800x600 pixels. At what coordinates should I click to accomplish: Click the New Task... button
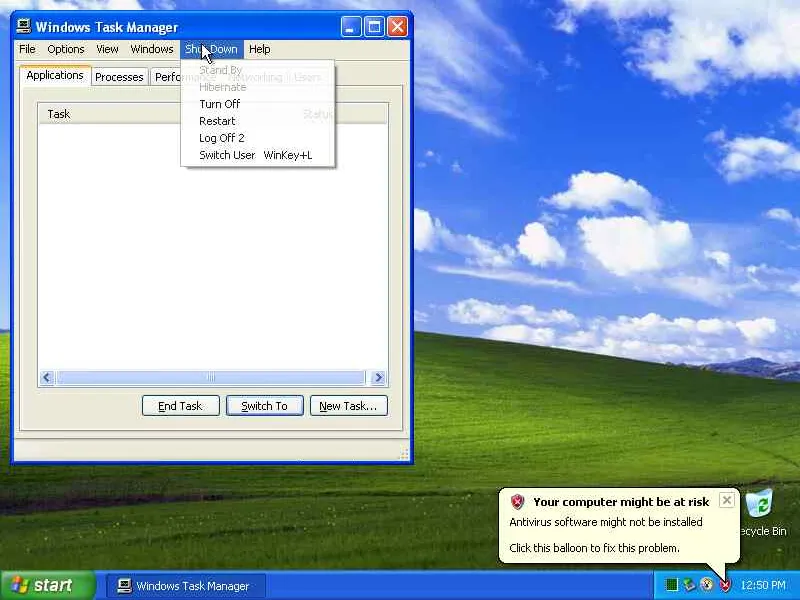pos(348,406)
